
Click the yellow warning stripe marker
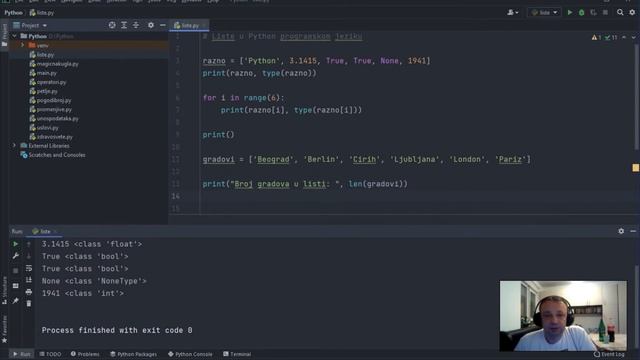(x=636, y=168)
